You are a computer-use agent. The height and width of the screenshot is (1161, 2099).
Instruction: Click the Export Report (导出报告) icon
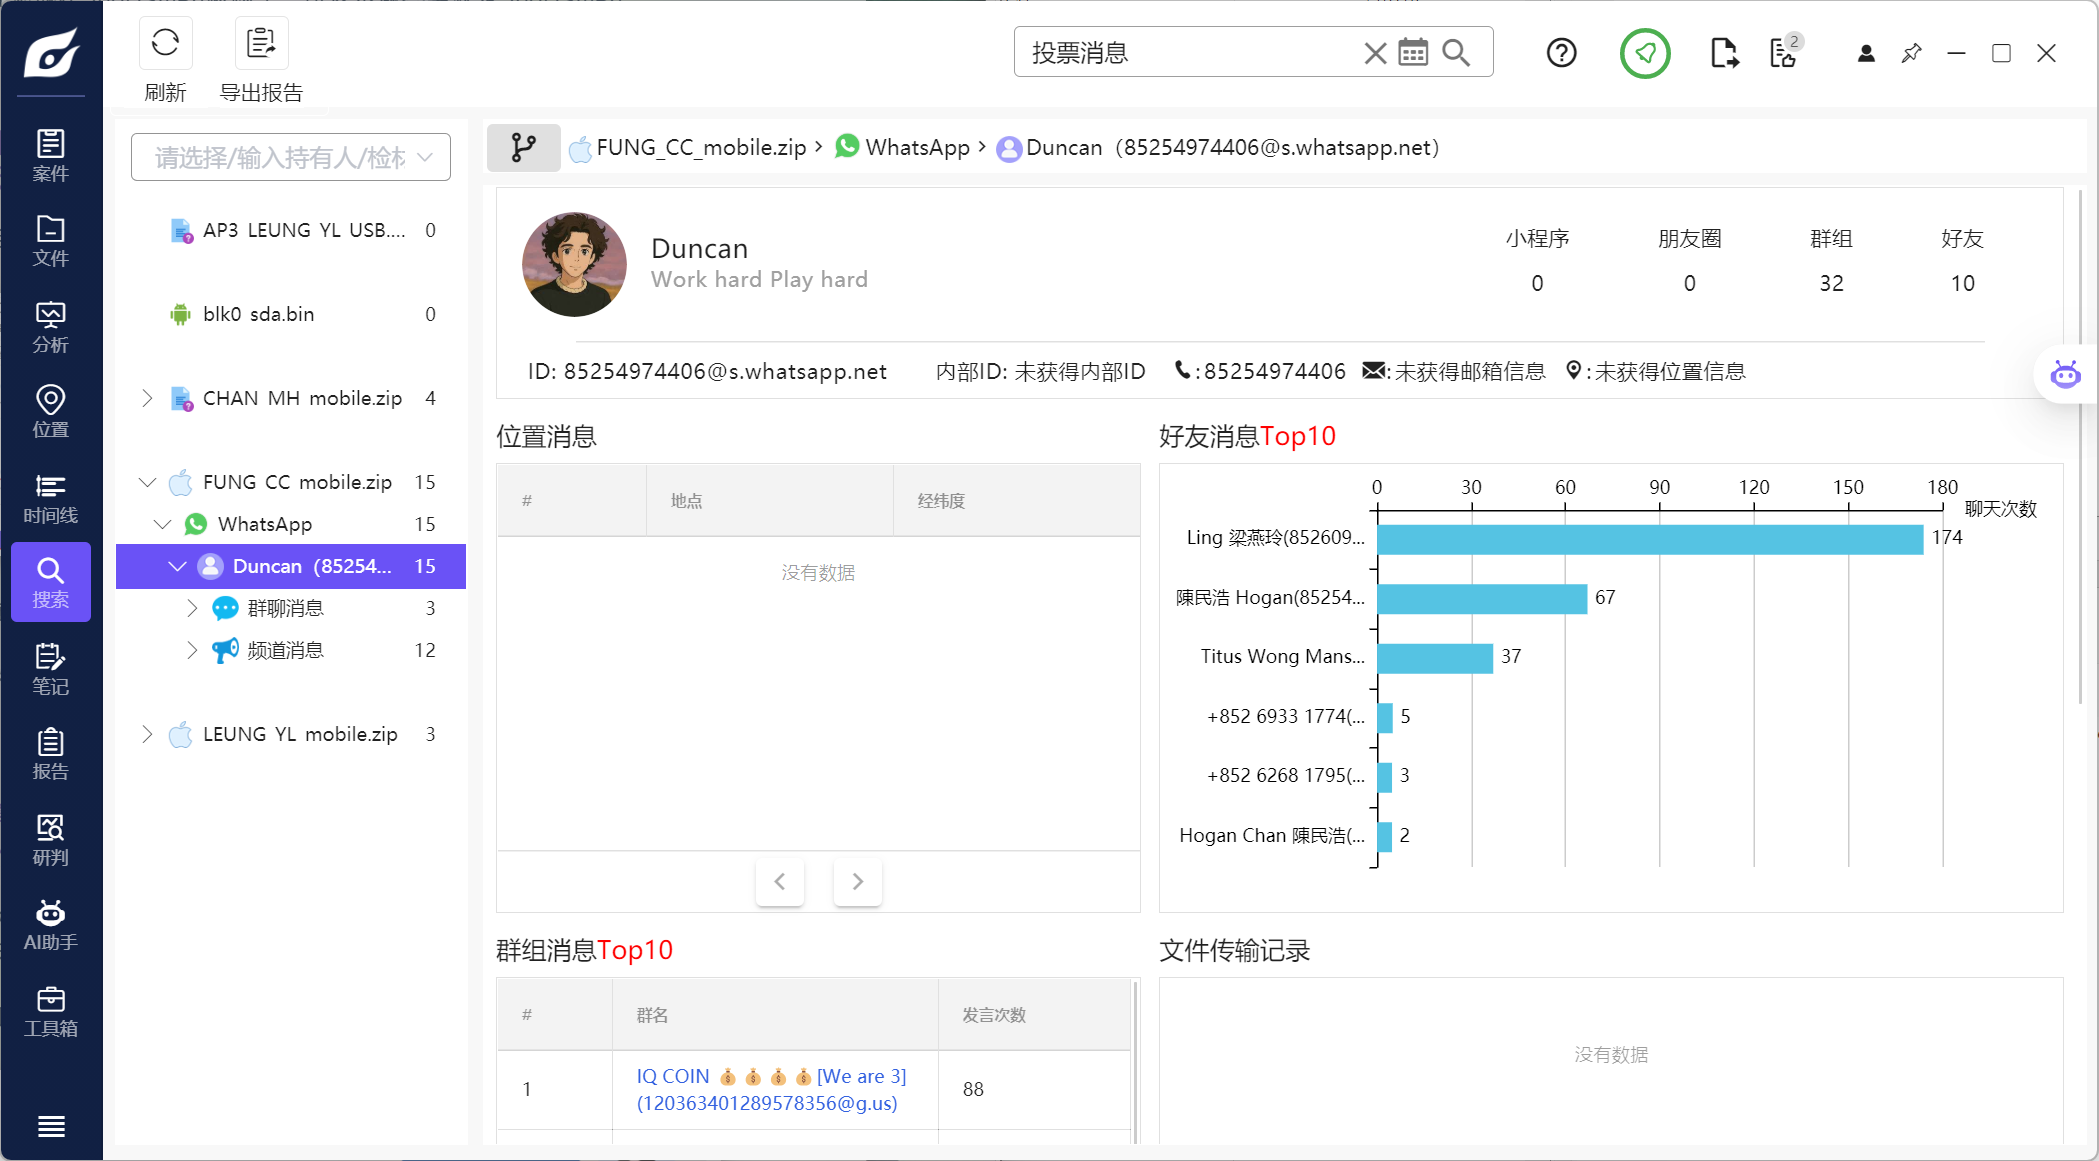pos(261,43)
